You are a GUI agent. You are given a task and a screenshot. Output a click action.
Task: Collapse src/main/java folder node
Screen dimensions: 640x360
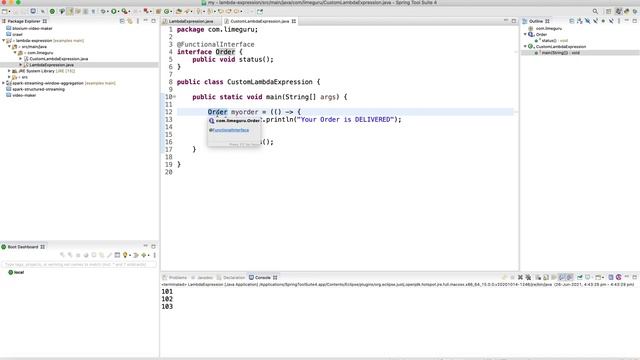click(x=9, y=47)
